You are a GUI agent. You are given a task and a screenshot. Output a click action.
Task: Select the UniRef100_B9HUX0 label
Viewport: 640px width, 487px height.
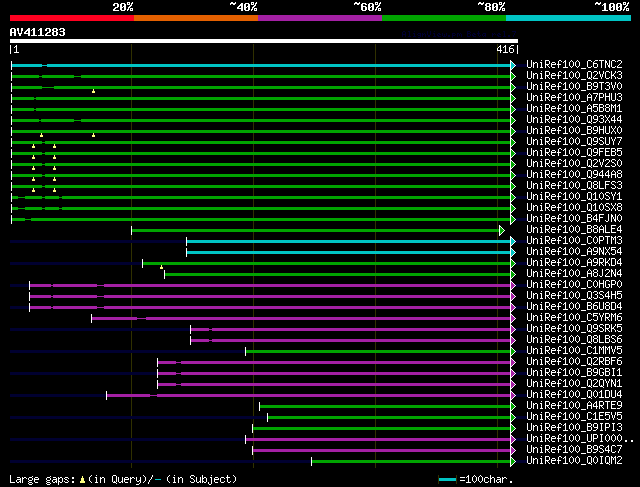574,131
